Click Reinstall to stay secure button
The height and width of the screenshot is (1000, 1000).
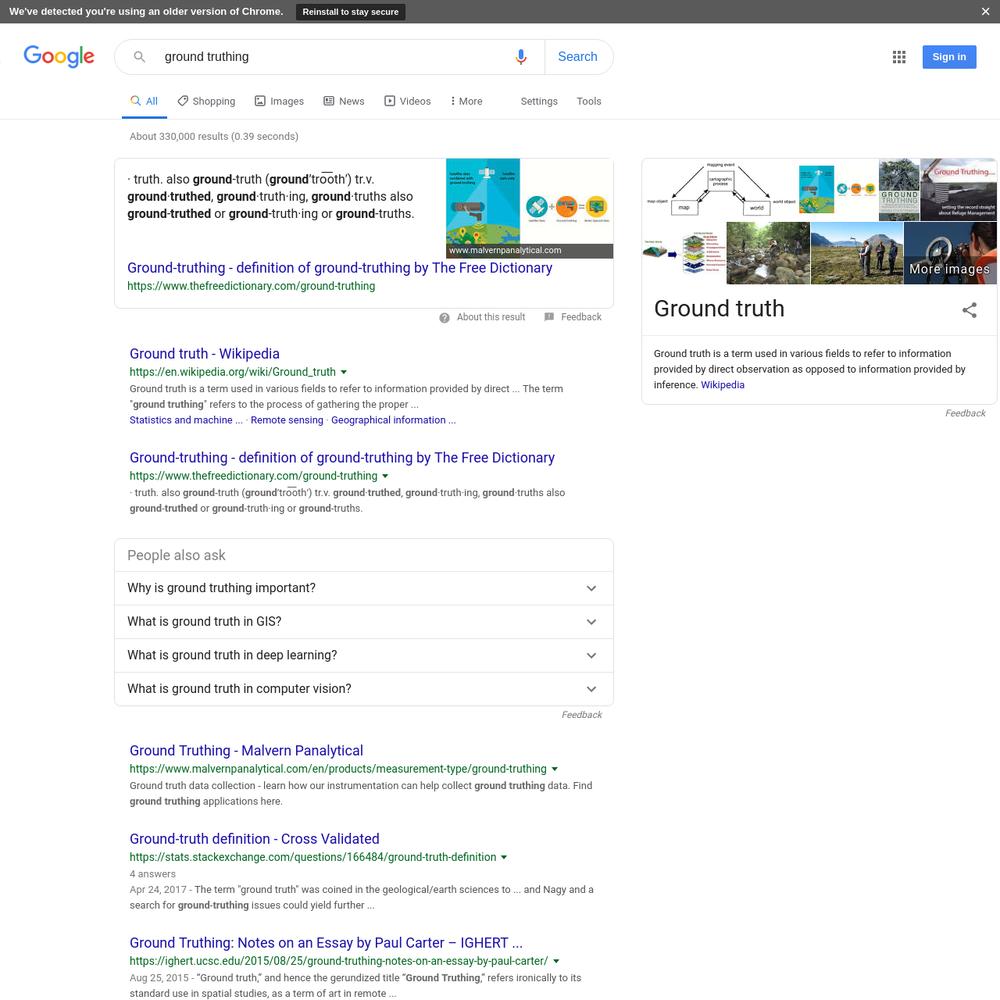350,11
